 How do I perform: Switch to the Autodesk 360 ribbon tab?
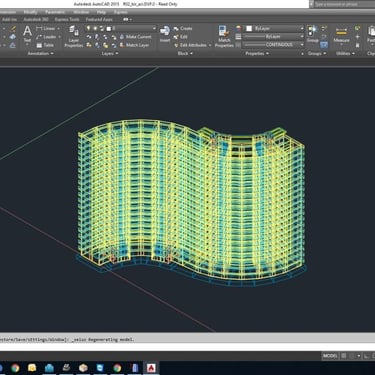(36, 20)
